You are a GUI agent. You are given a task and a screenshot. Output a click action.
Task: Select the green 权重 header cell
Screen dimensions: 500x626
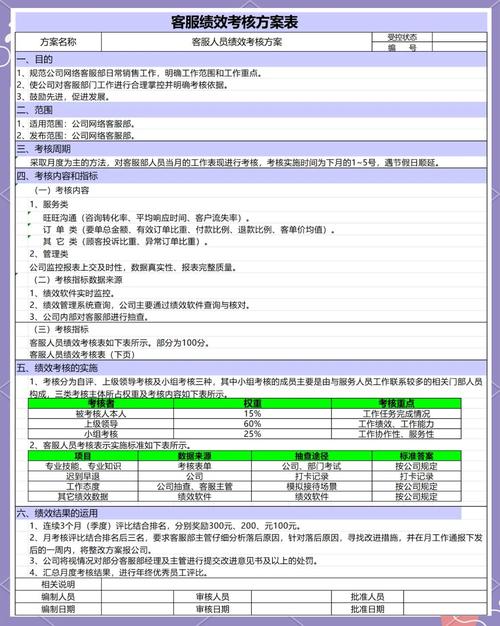252,403
